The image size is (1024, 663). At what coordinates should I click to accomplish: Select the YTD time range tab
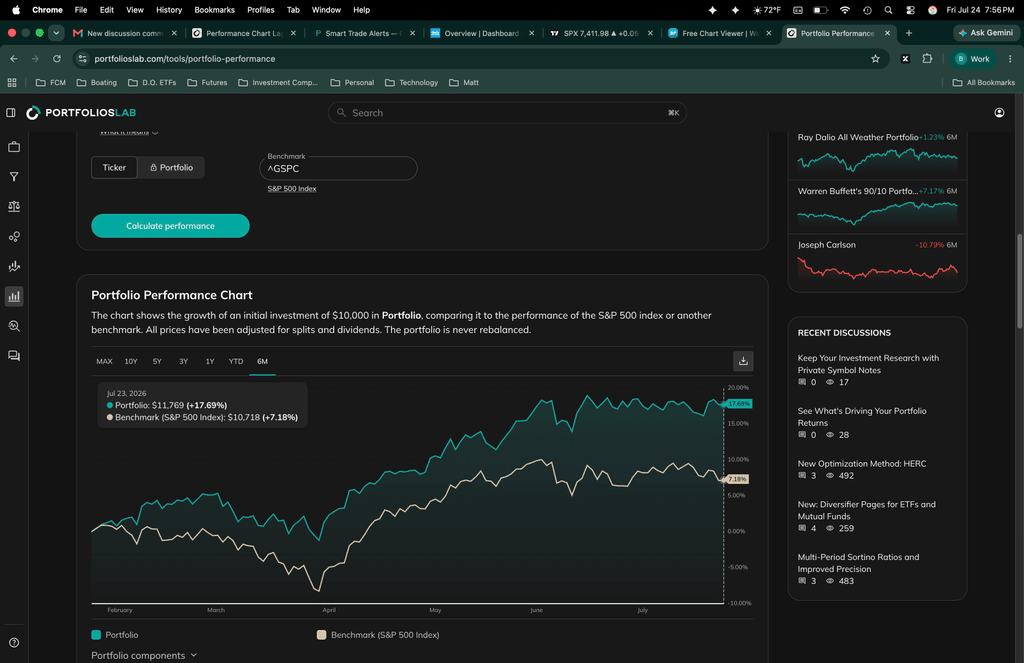(236, 361)
